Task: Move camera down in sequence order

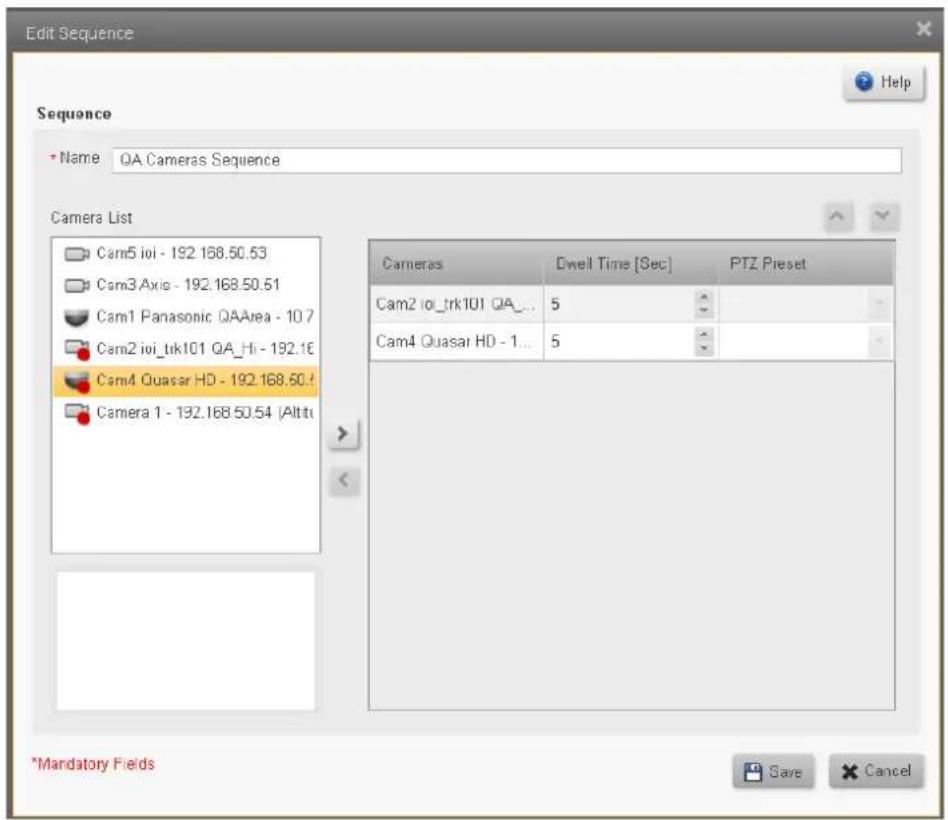Action: point(883,216)
